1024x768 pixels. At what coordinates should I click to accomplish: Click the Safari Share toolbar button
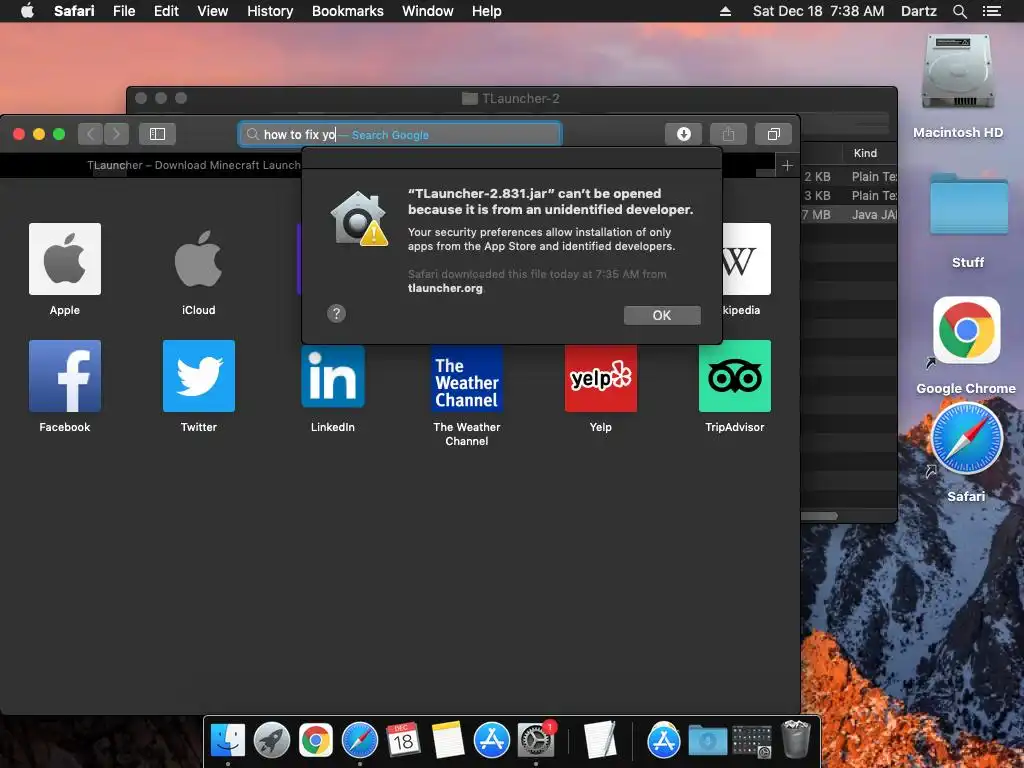click(728, 134)
